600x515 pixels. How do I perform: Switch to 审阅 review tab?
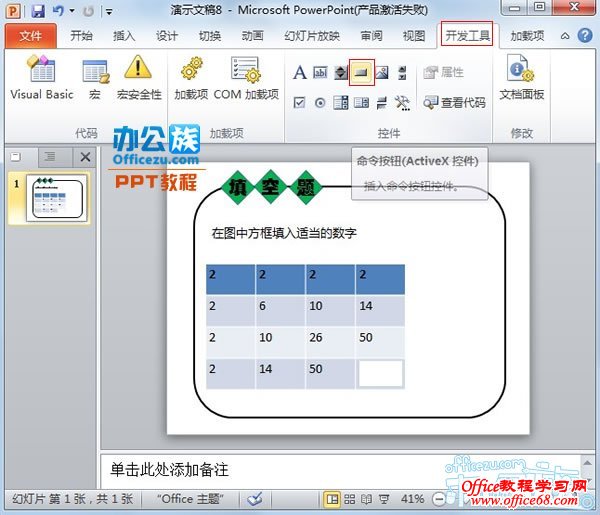pos(371,36)
